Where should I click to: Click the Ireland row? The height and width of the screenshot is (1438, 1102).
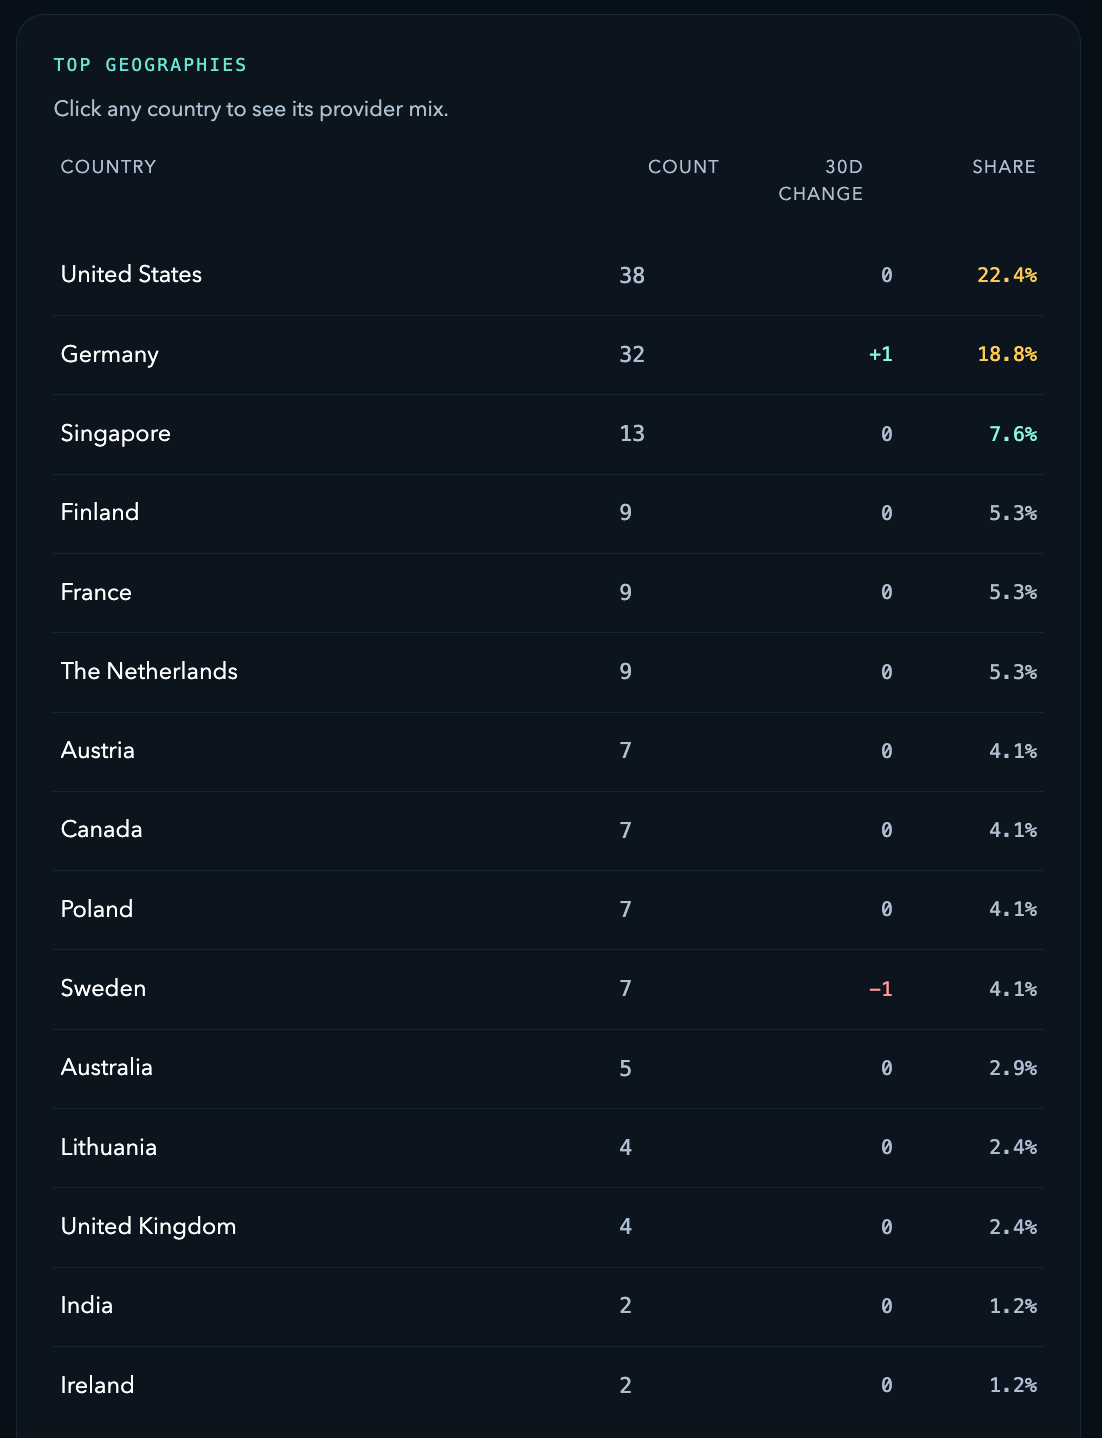point(98,1385)
